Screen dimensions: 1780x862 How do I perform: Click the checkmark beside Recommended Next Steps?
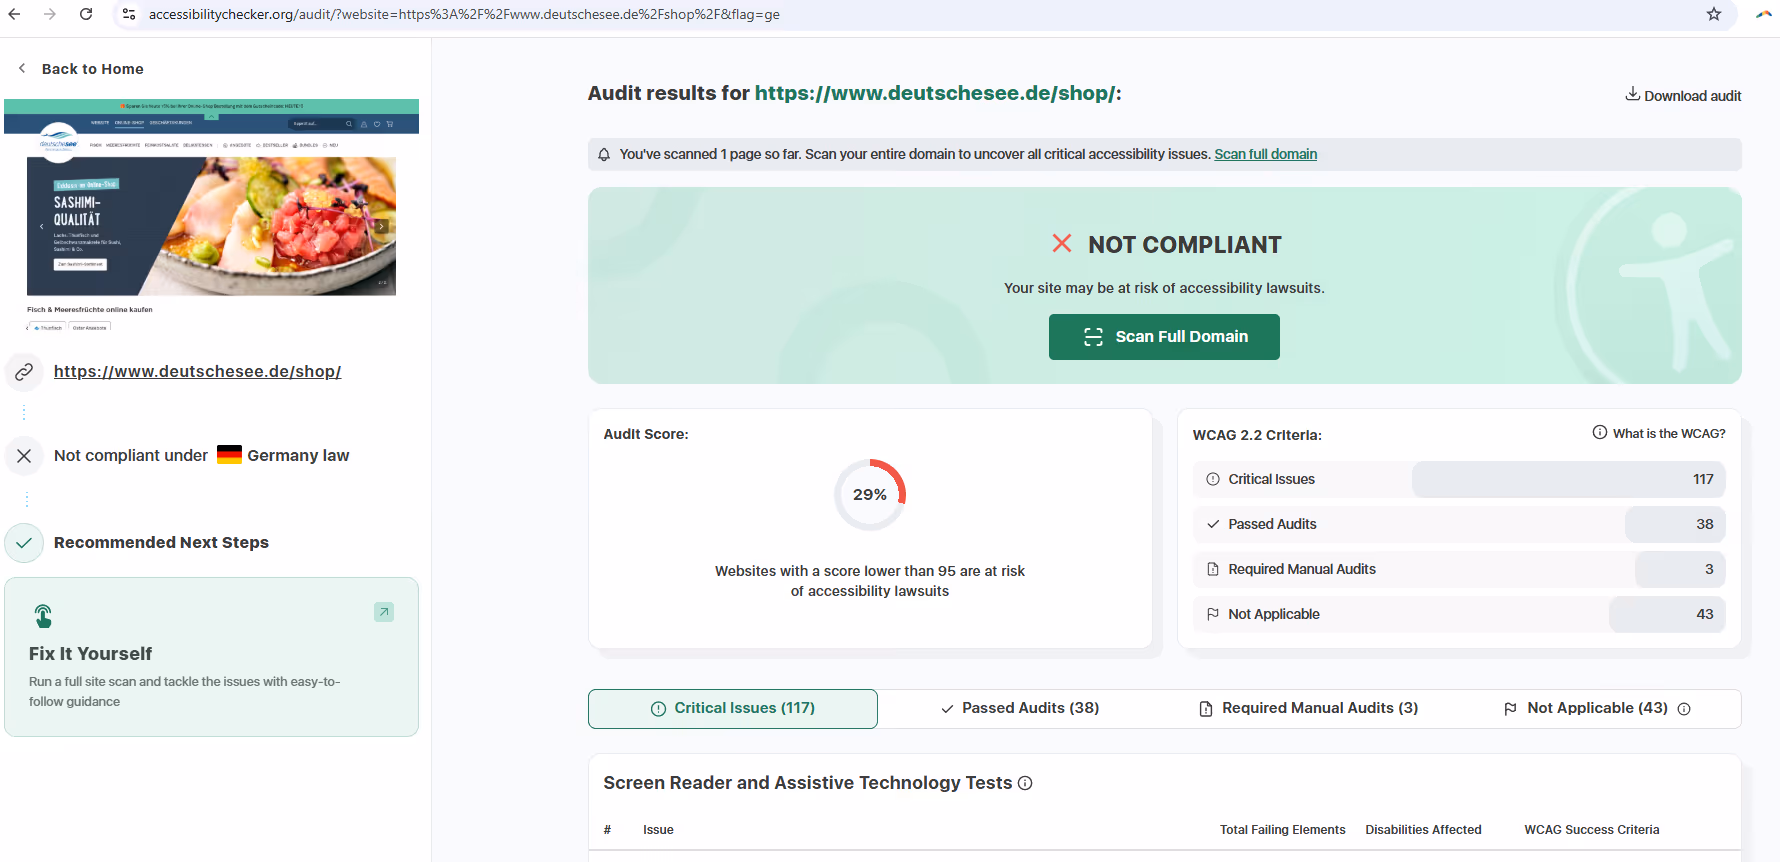pyautogui.click(x=24, y=543)
